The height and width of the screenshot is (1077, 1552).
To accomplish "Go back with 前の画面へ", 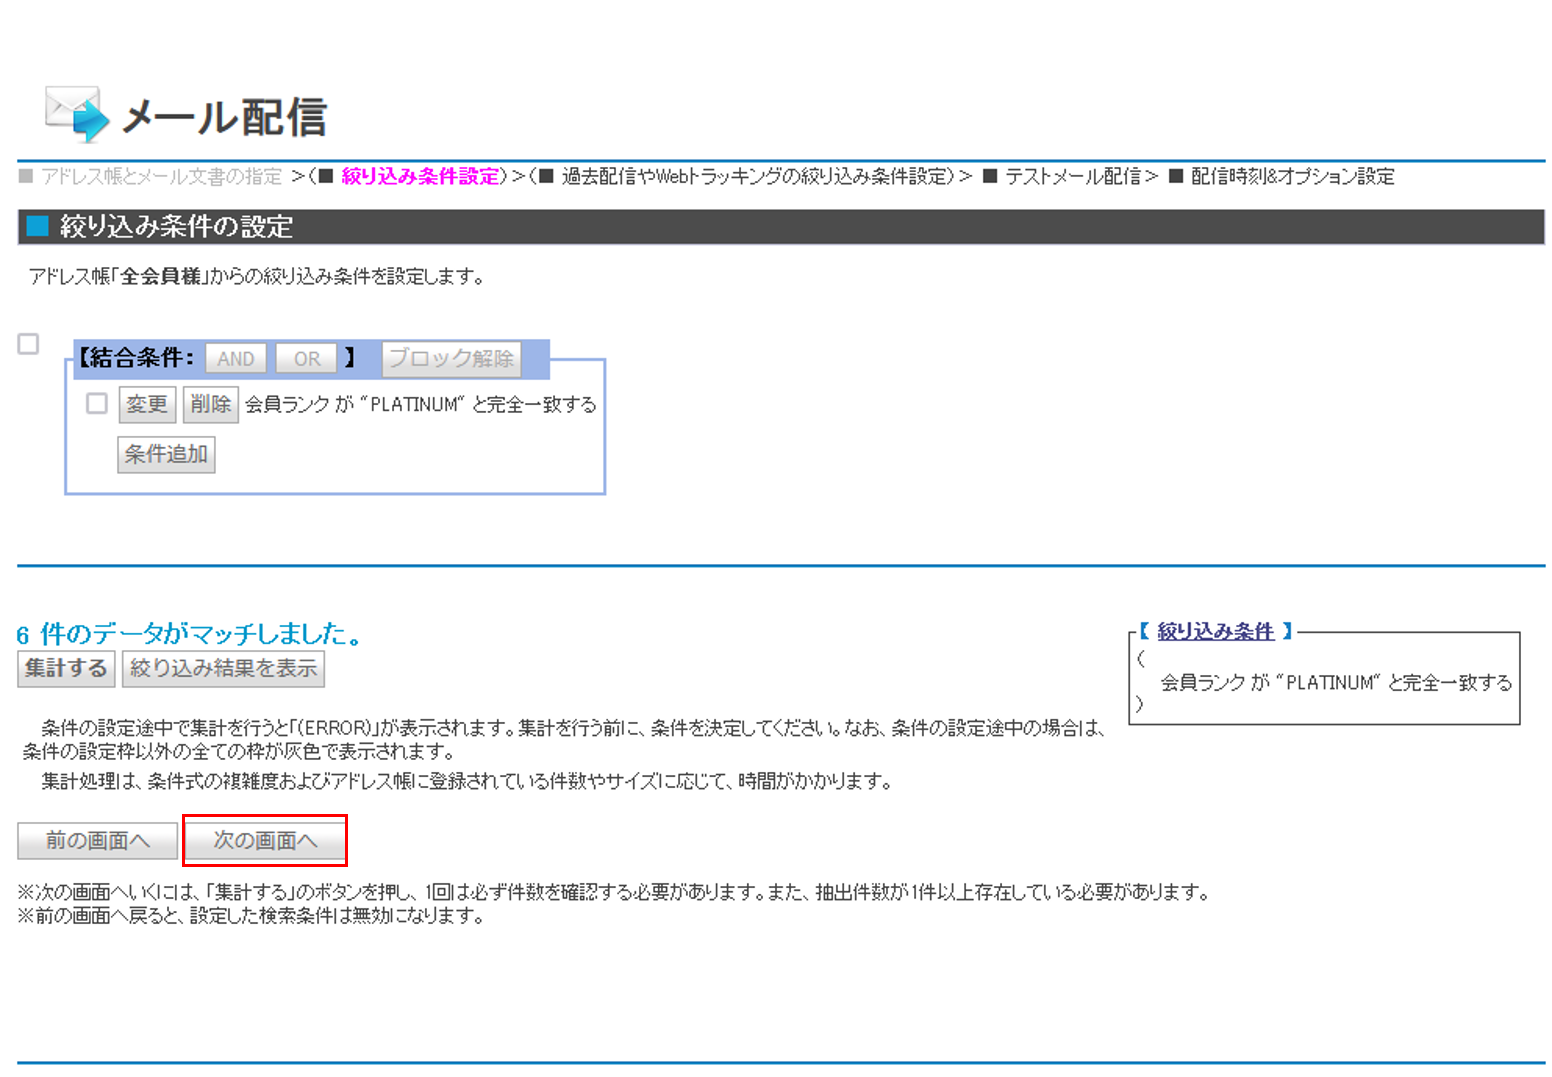I will pyautogui.click(x=97, y=841).
